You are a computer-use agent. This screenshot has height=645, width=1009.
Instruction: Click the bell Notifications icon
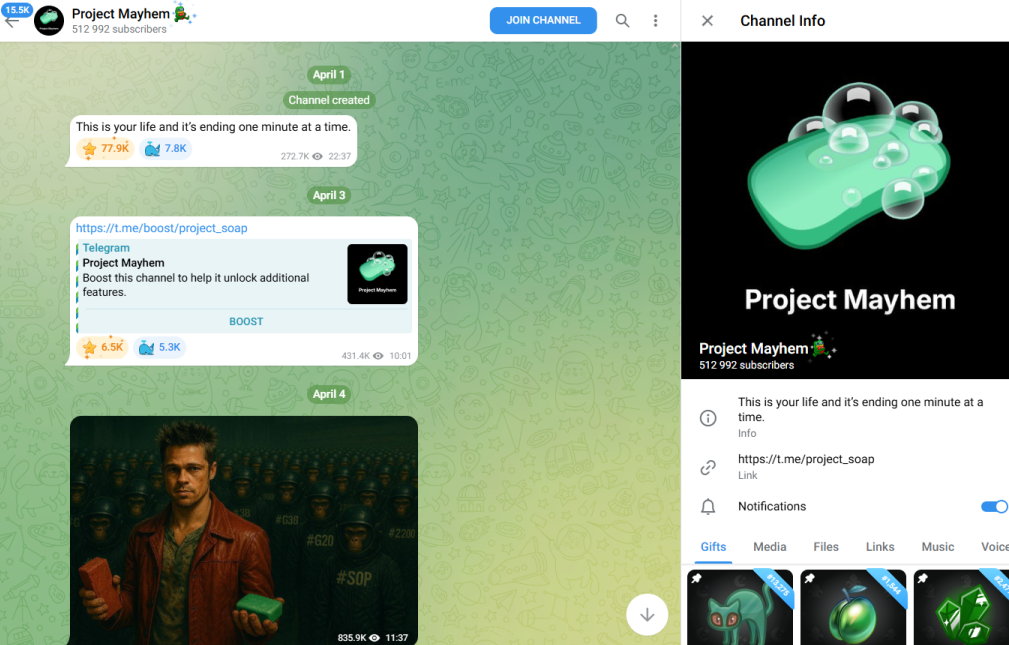[708, 507]
